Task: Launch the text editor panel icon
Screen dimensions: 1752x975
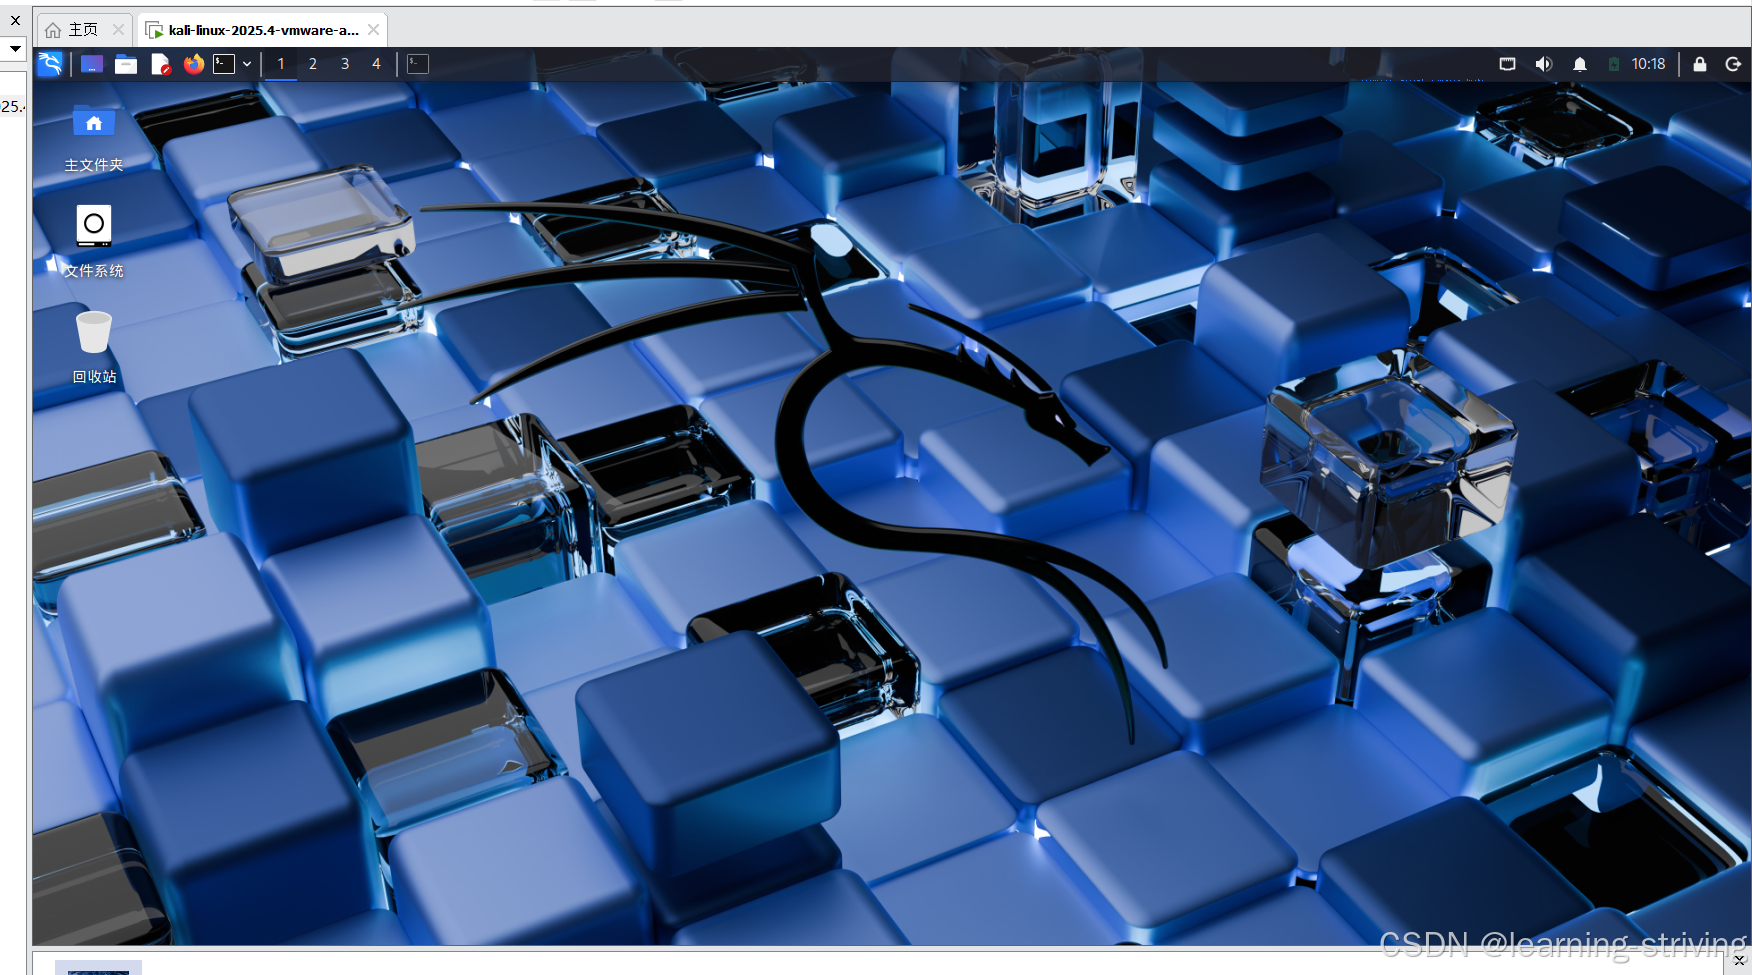Action: 160,64
